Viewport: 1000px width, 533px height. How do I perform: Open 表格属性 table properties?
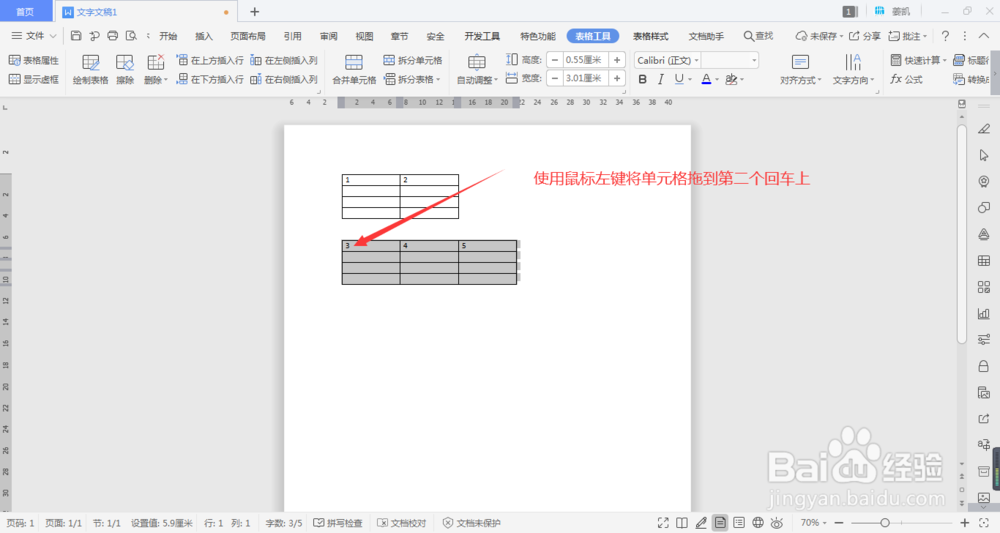click(34, 60)
